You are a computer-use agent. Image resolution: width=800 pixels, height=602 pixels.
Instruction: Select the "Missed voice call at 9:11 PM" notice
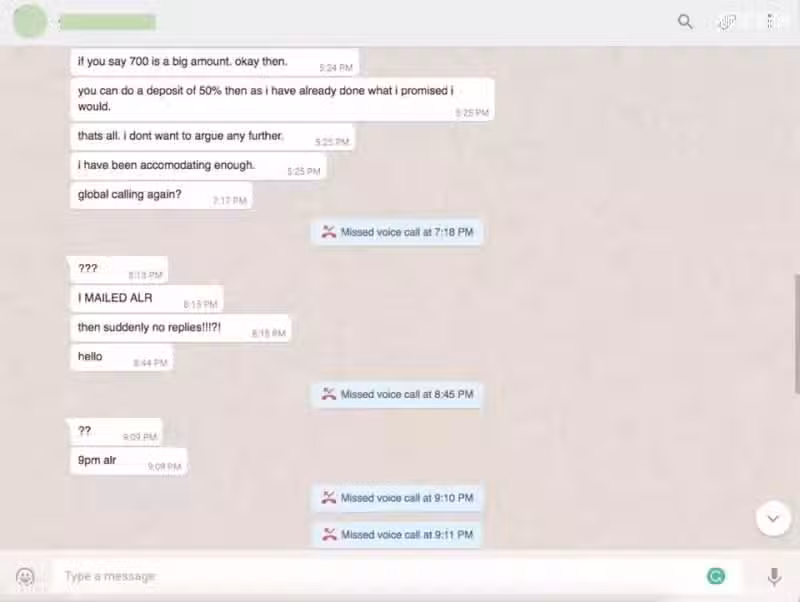tap(397, 535)
